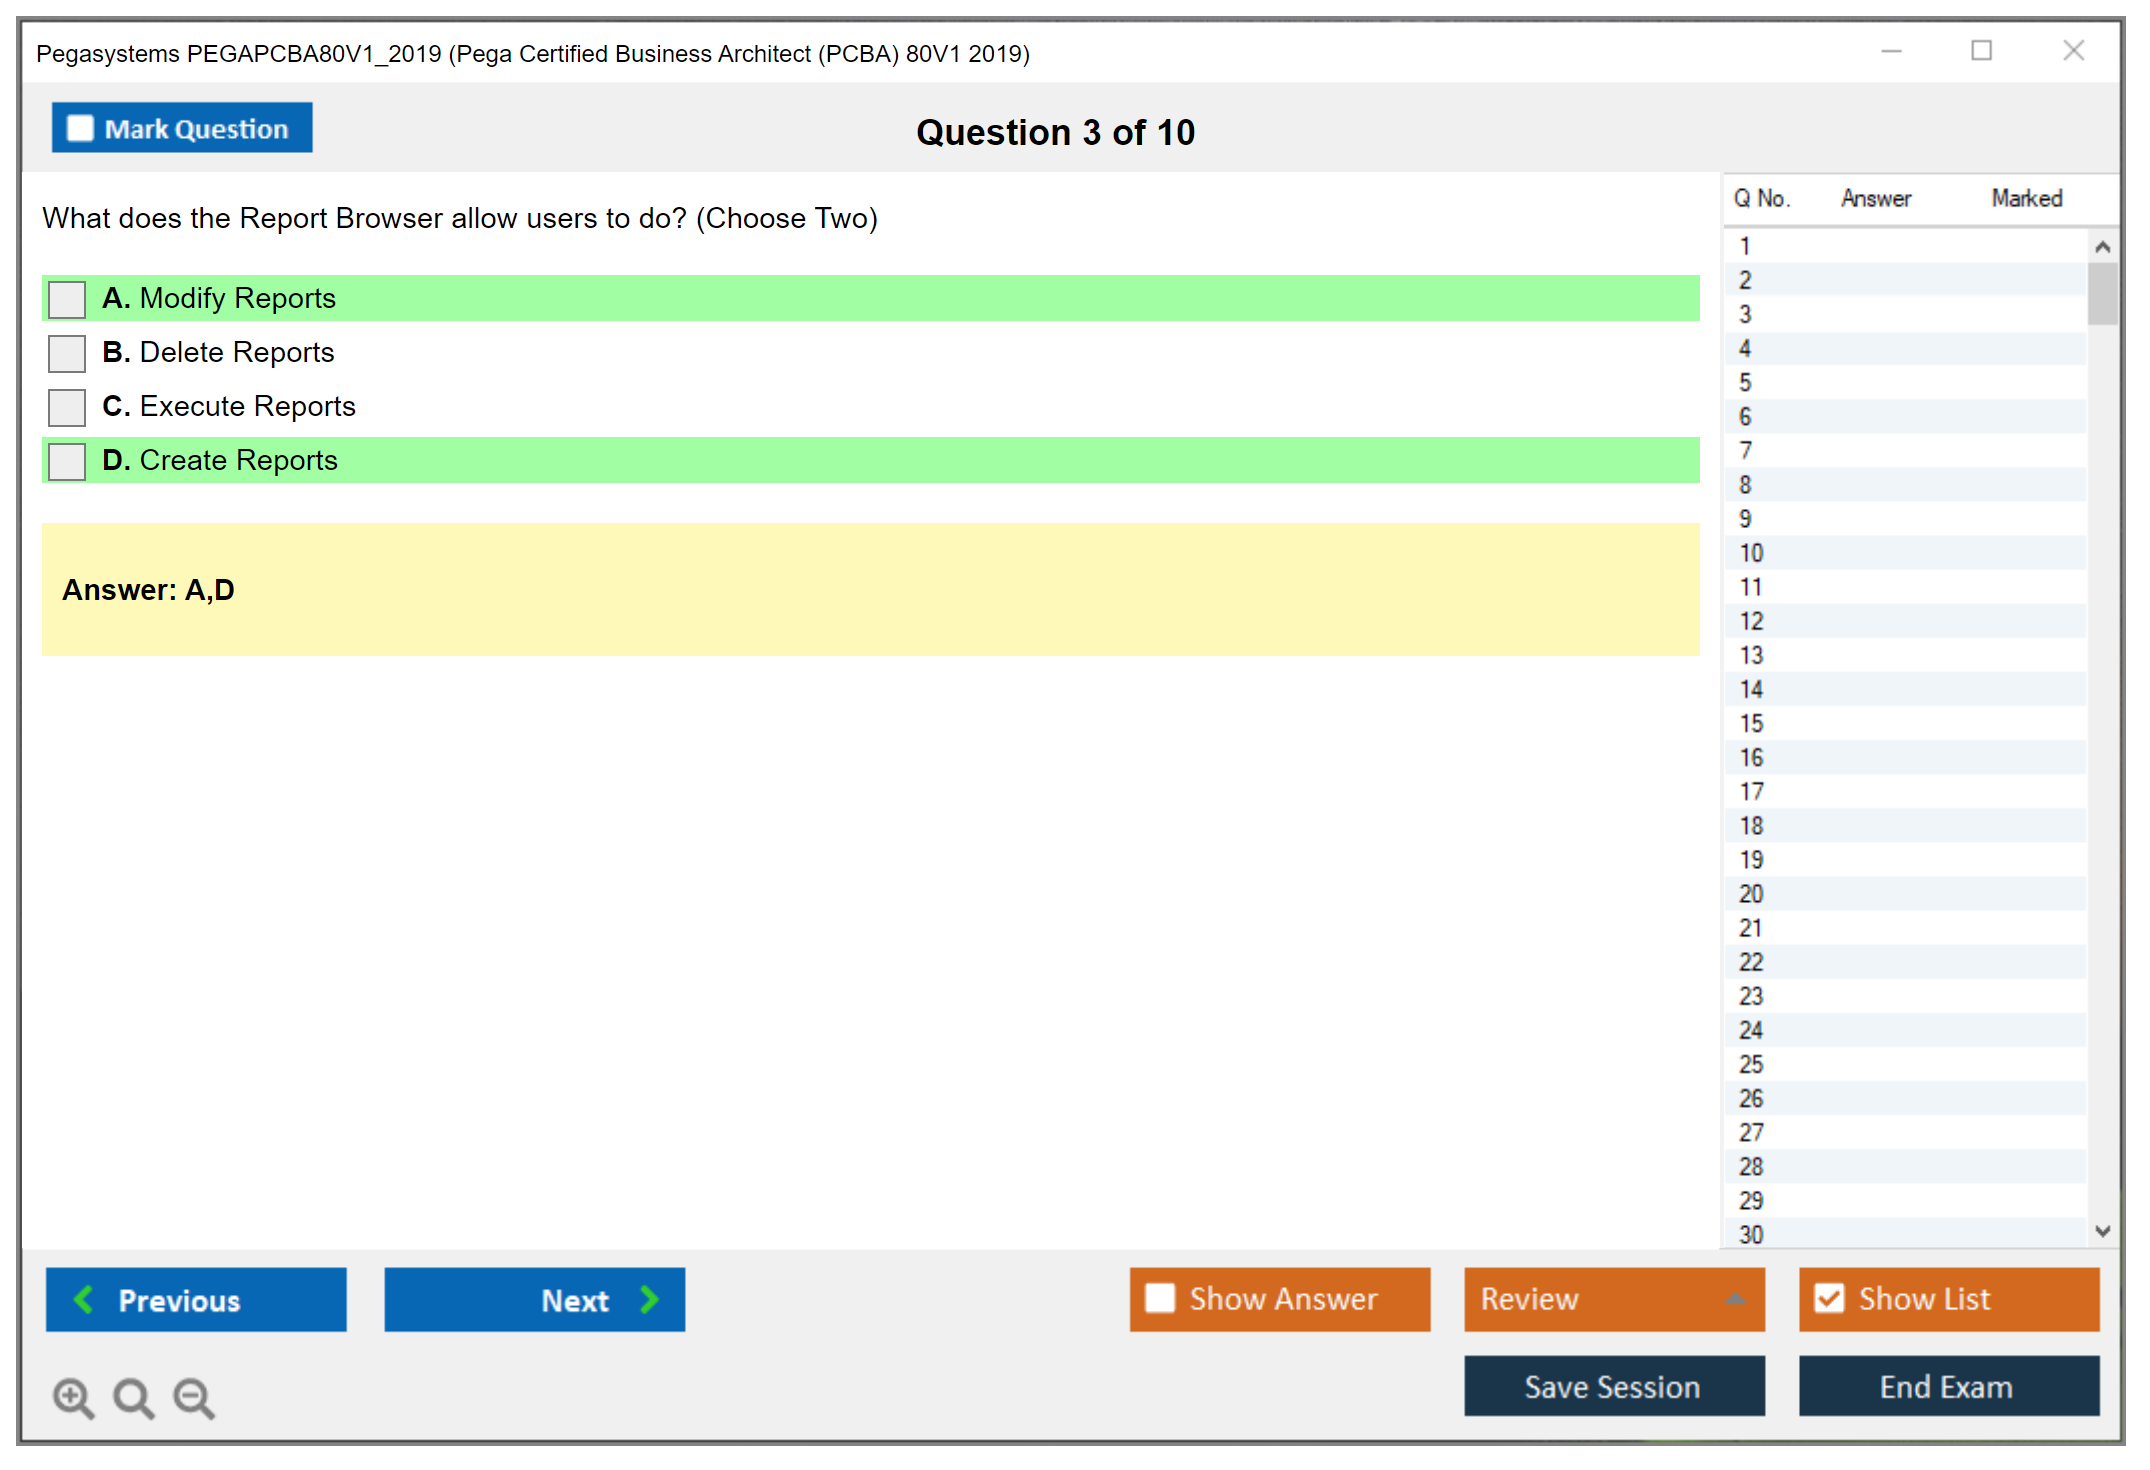Check option A Modify Reports
Image resolution: width=2150 pixels, height=1470 pixels.
click(67, 299)
